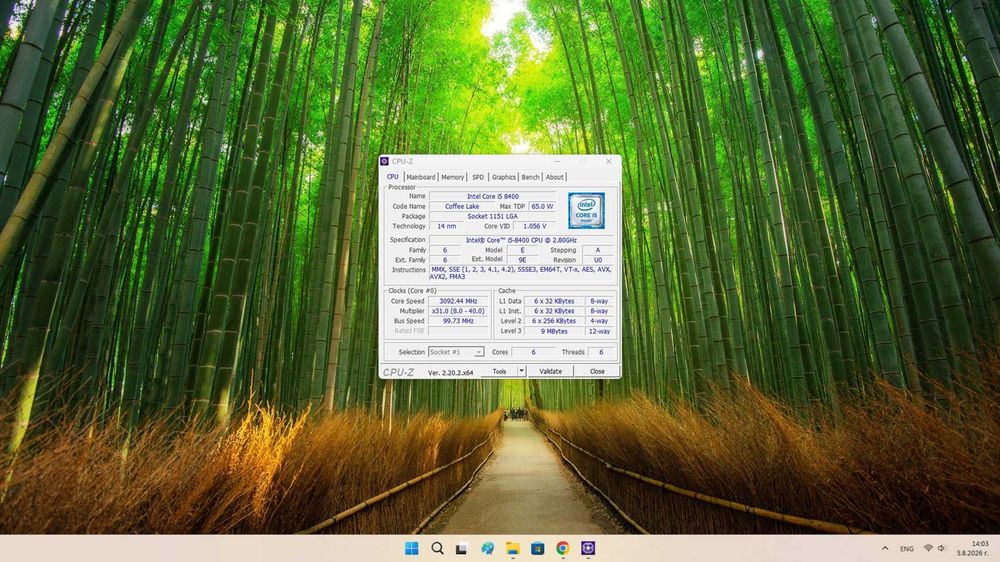The width and height of the screenshot is (1000, 562).
Task: Click Level 2 associativity "4-way"
Action: 599,322
